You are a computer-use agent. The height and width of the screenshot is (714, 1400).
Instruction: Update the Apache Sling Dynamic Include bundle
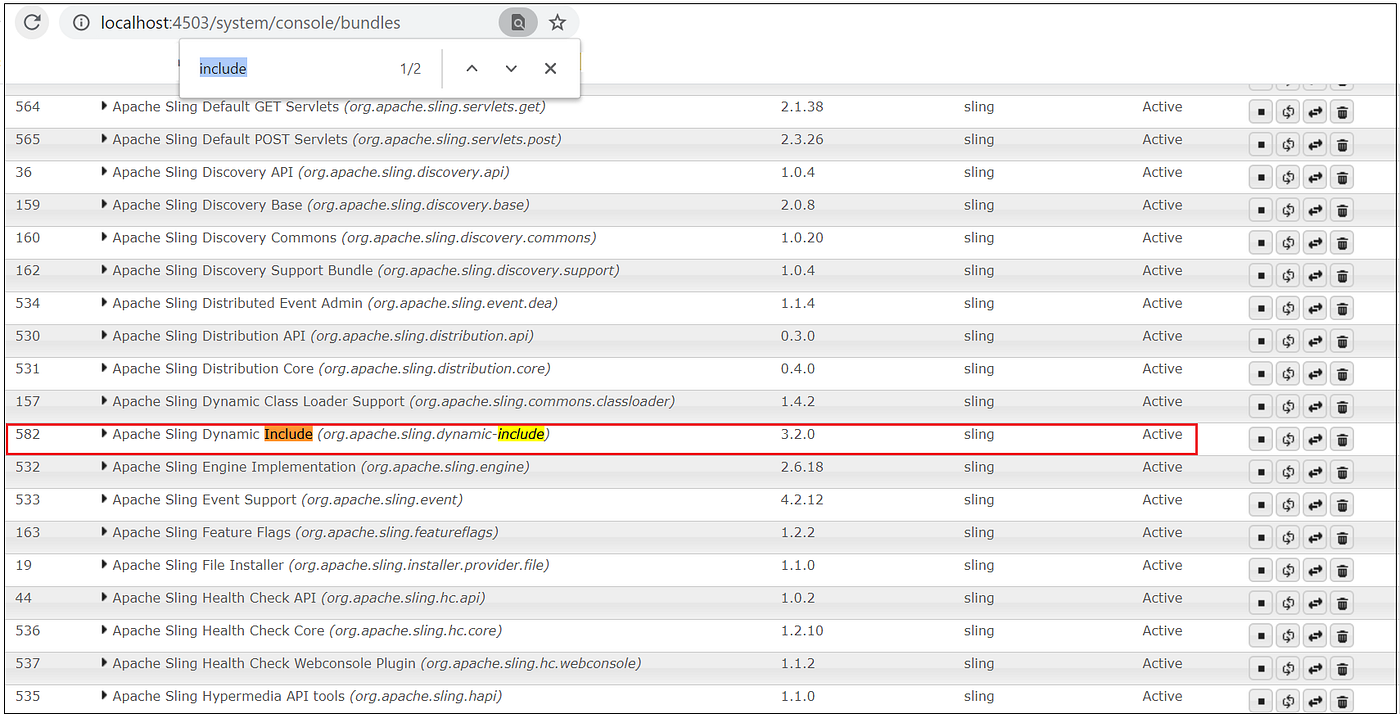click(x=1315, y=438)
